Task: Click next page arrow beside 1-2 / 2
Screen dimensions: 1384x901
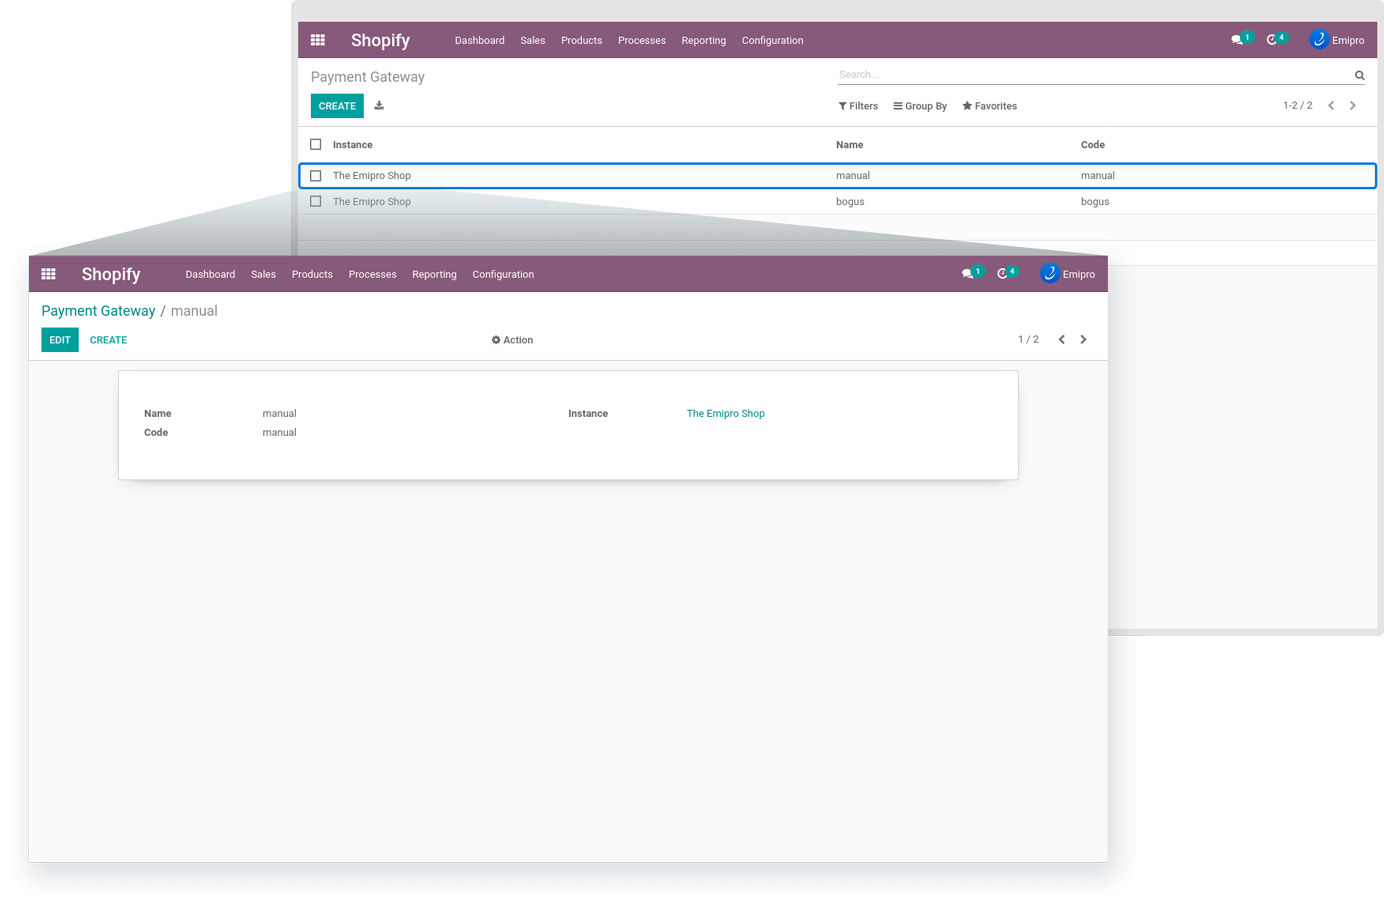Action: click(x=1353, y=106)
